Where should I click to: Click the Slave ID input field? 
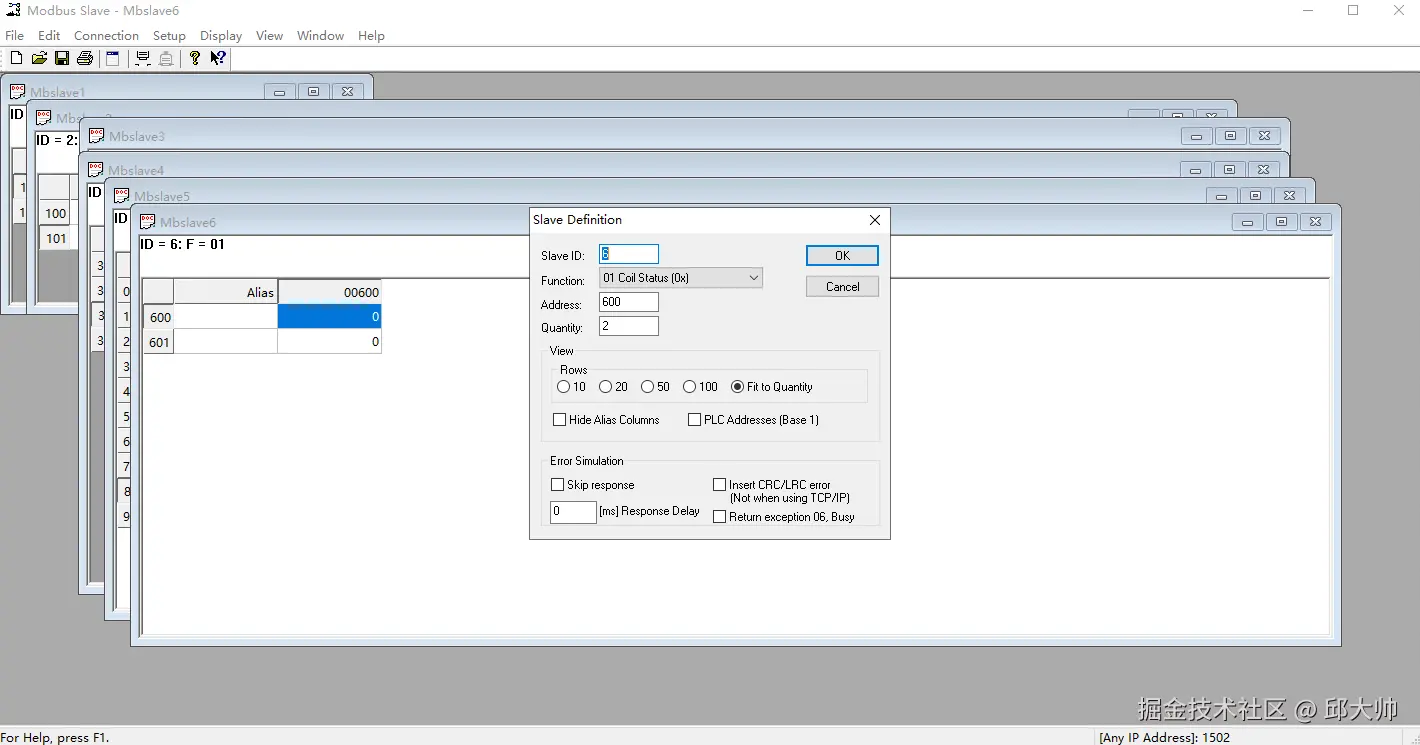pyautogui.click(x=629, y=255)
